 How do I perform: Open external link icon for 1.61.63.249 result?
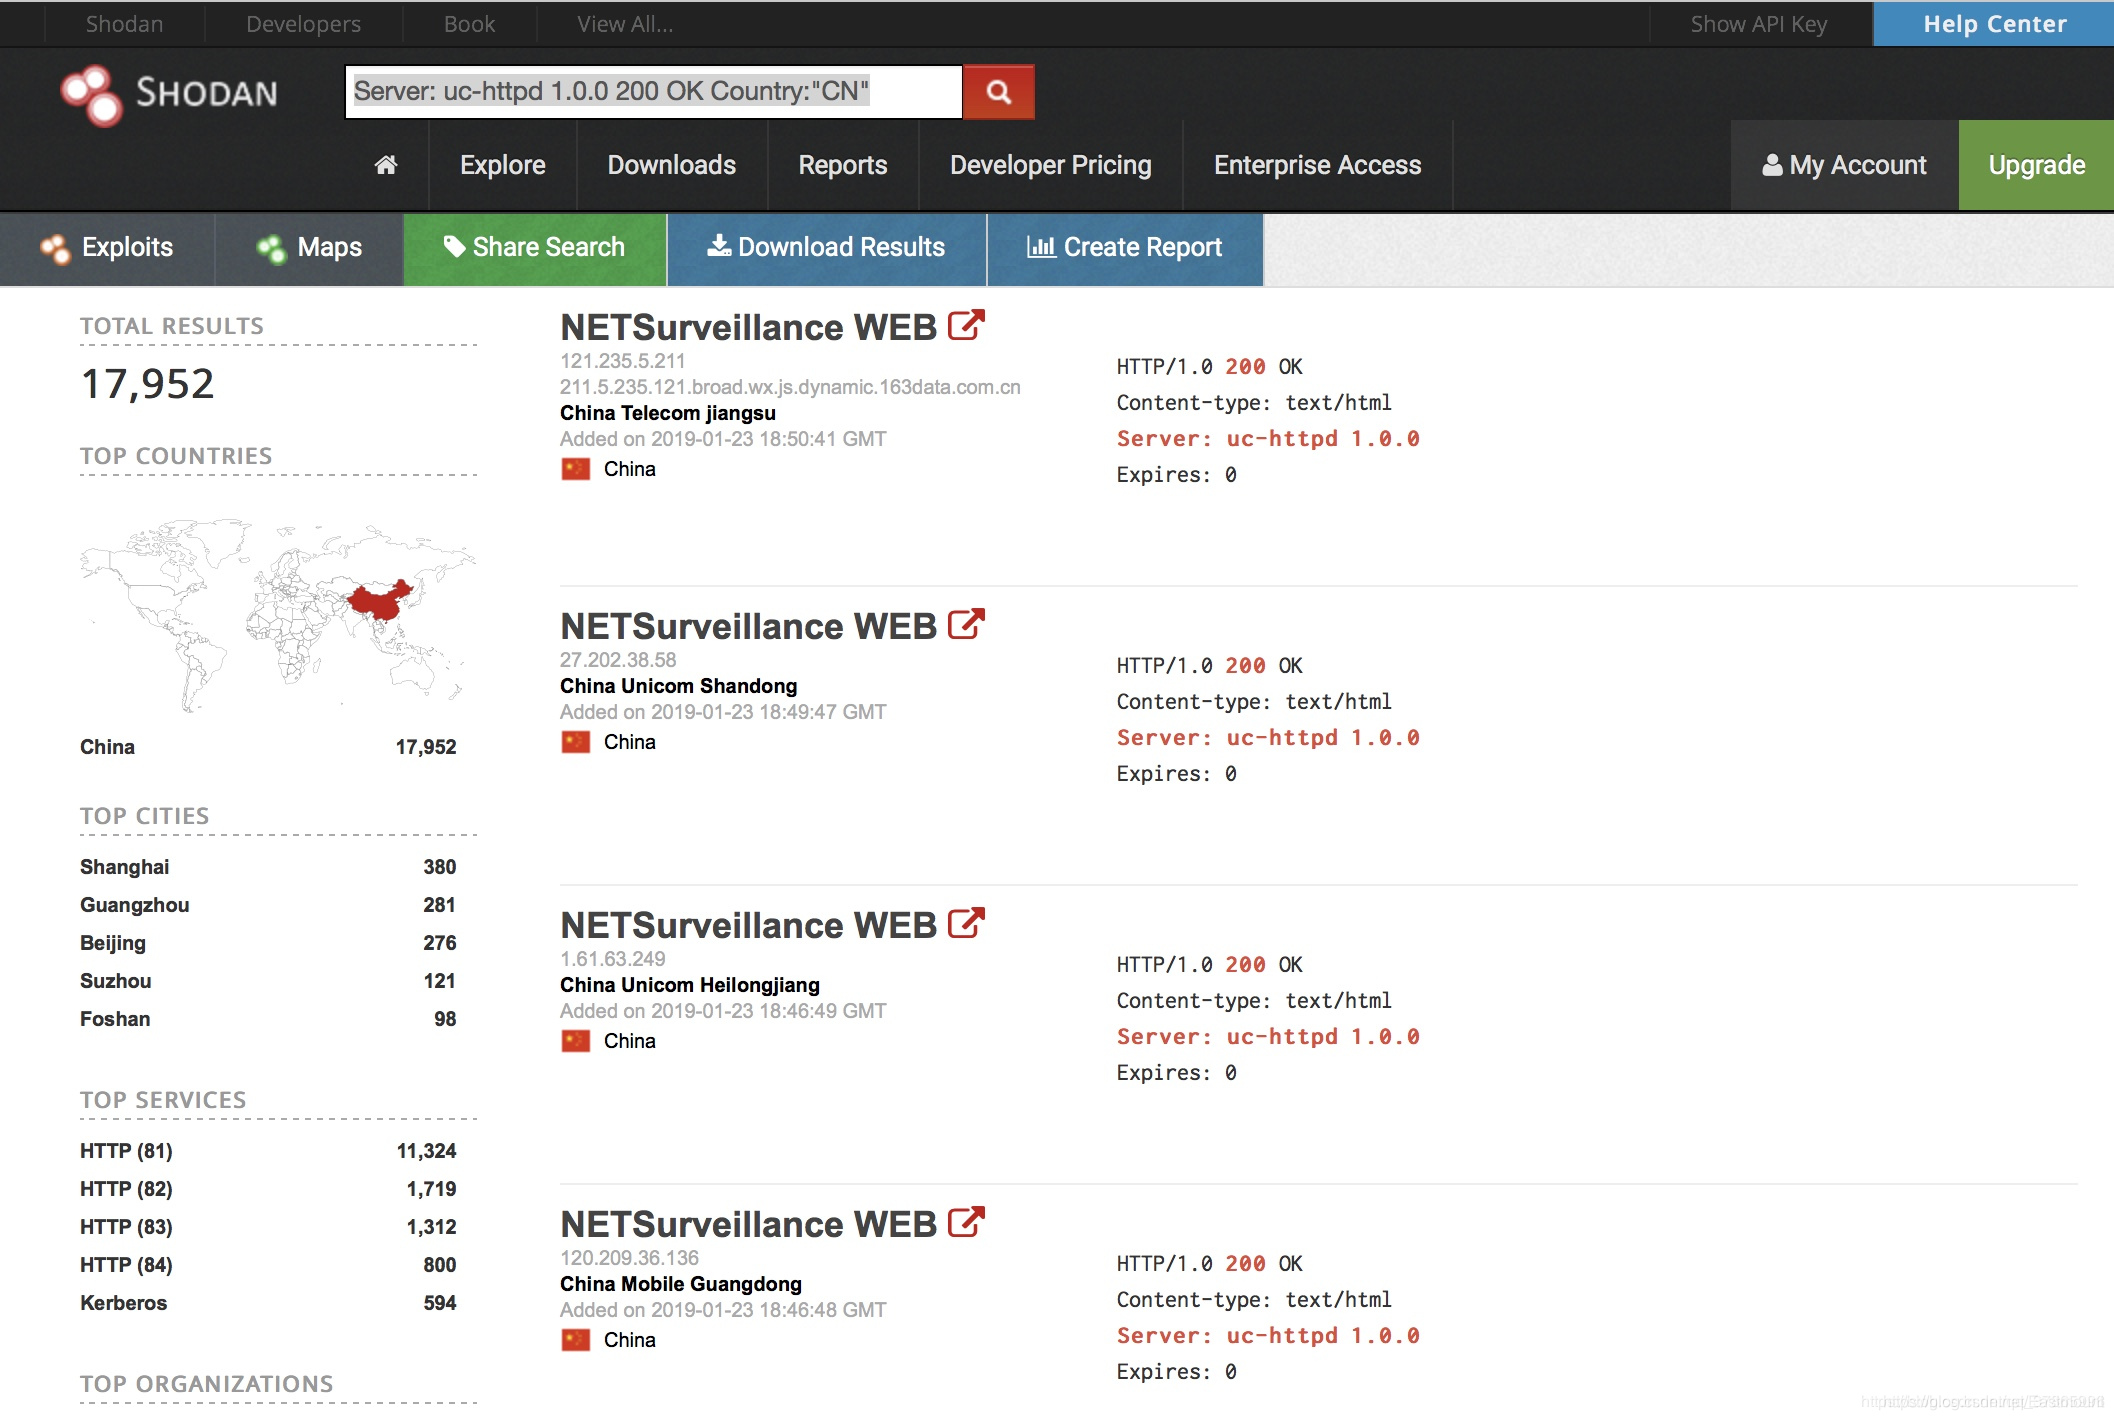point(966,924)
